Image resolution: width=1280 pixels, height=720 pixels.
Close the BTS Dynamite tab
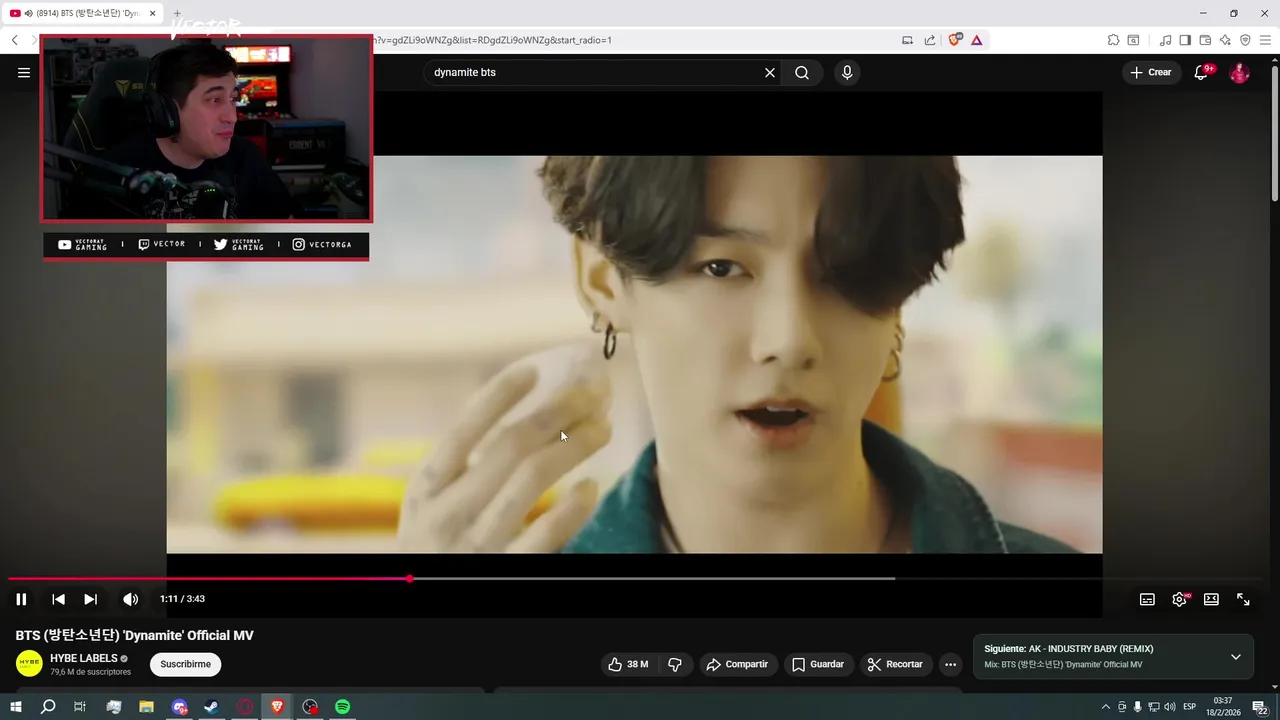[152, 14]
